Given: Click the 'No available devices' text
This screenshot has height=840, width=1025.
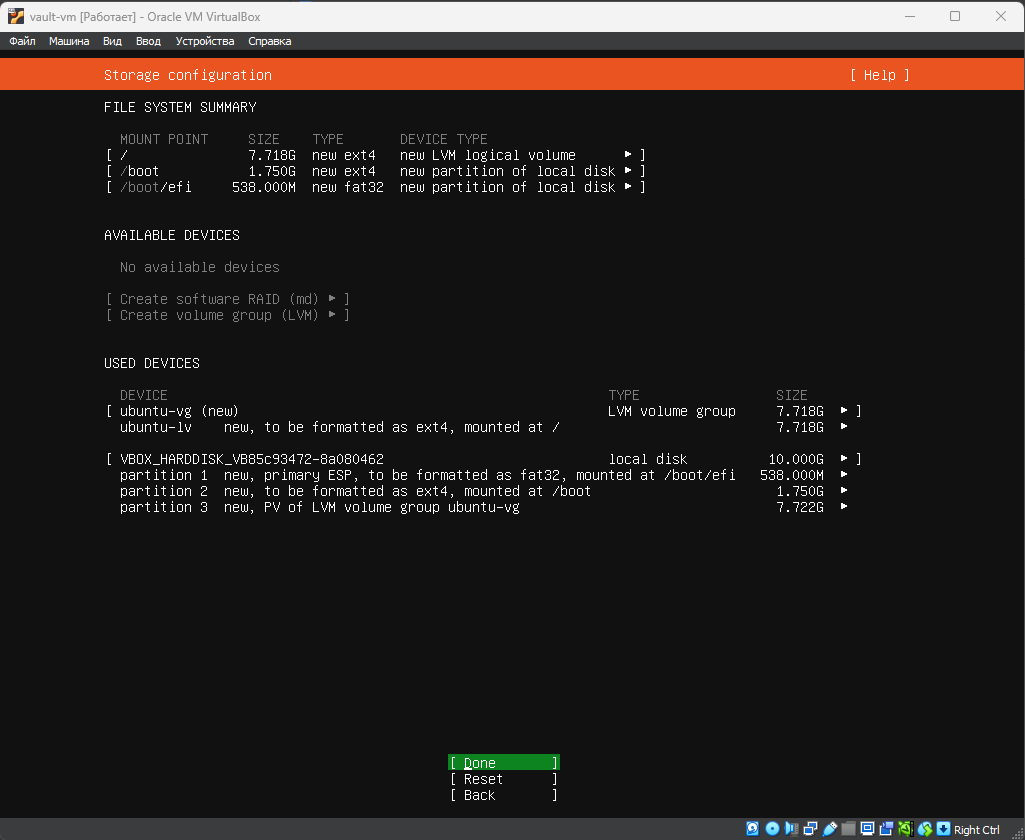Looking at the screenshot, I should [x=199, y=267].
